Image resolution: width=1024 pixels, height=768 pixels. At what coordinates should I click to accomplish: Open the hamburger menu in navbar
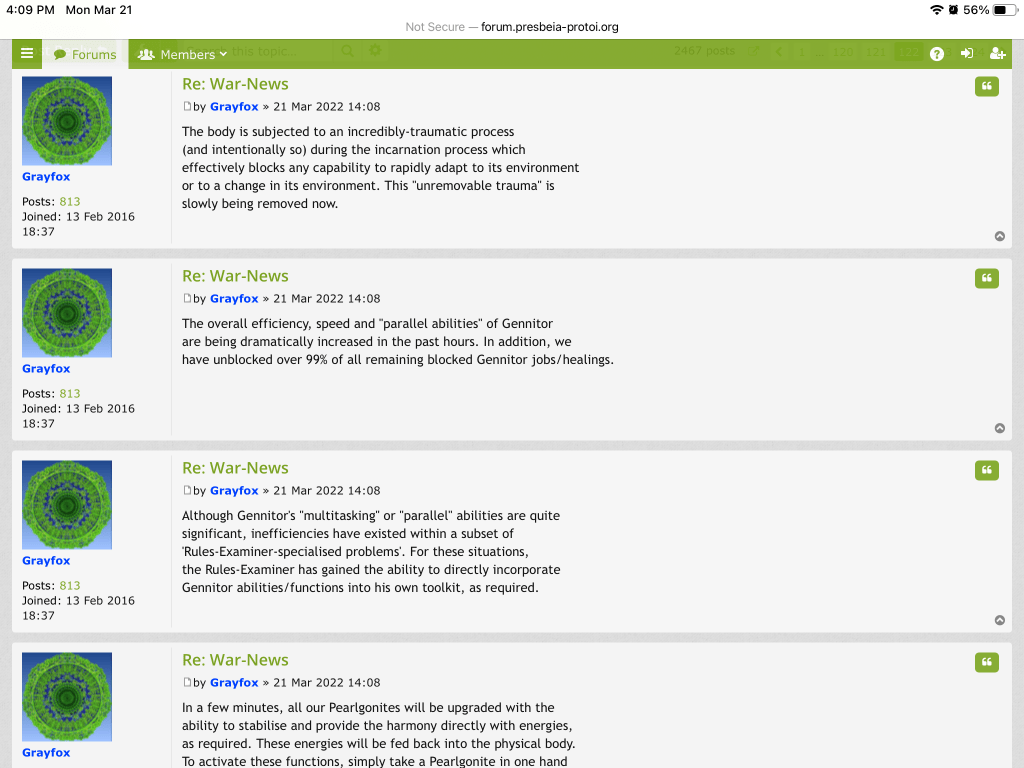tap(27, 54)
